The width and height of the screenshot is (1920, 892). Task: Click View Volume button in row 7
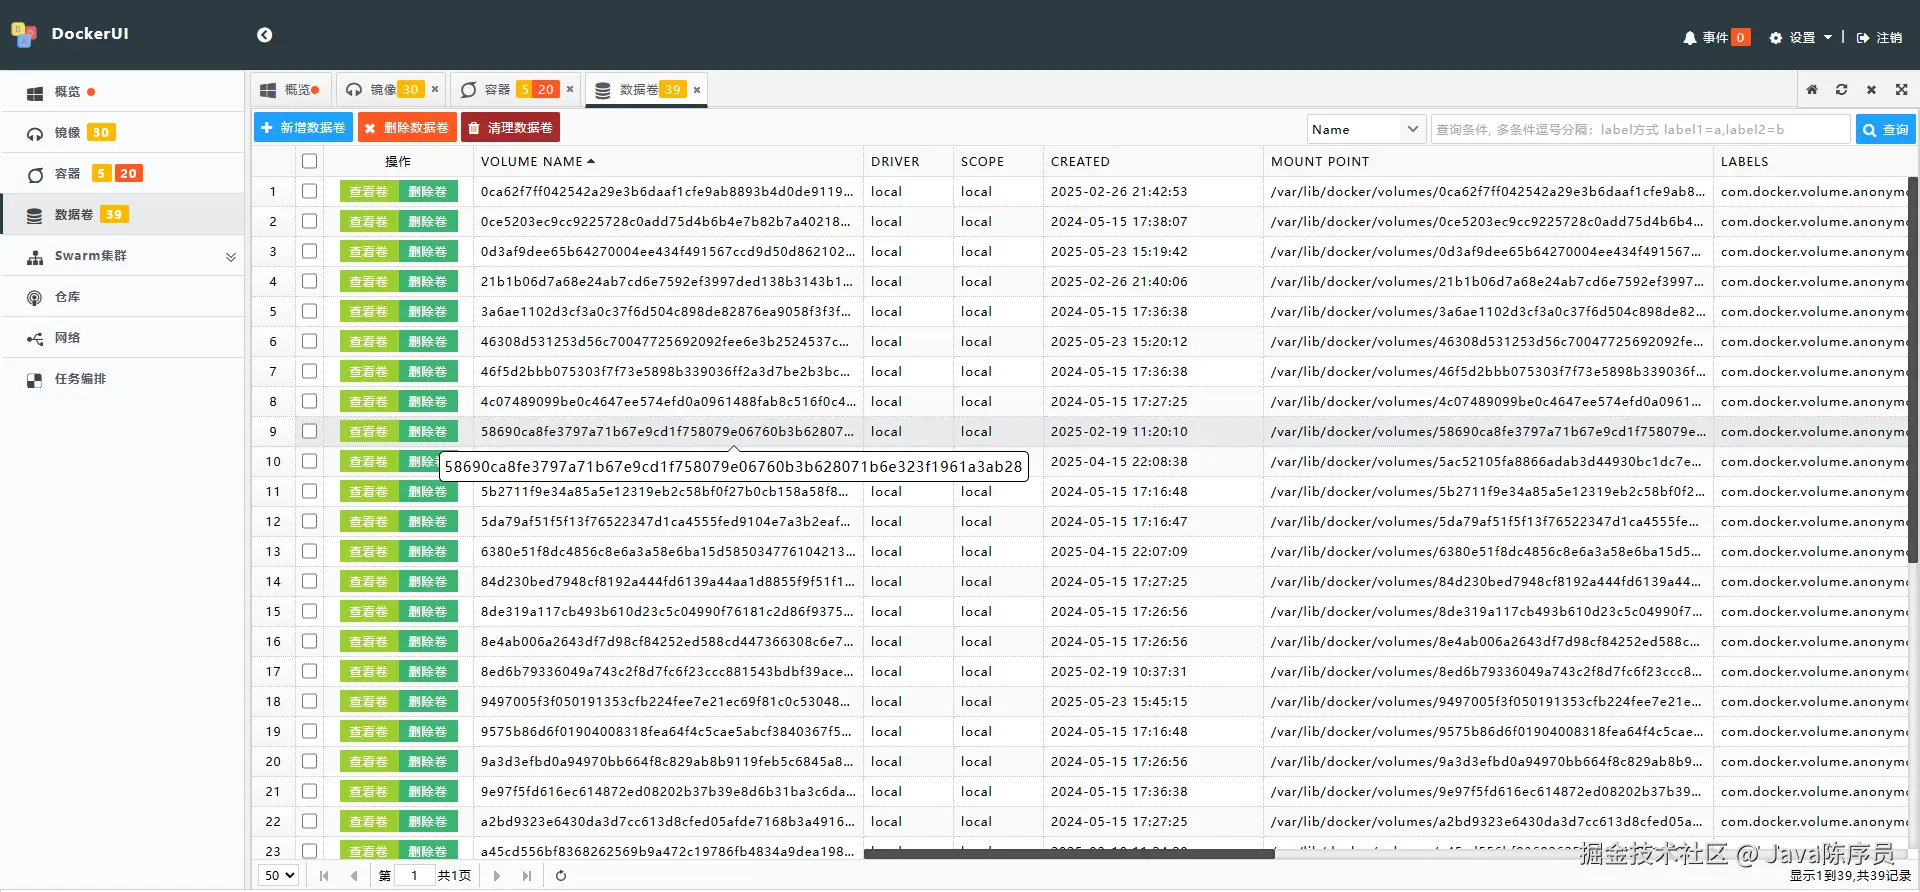click(x=369, y=371)
